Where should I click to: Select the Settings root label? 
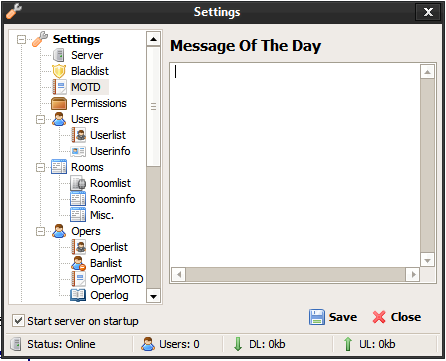pos(76,39)
